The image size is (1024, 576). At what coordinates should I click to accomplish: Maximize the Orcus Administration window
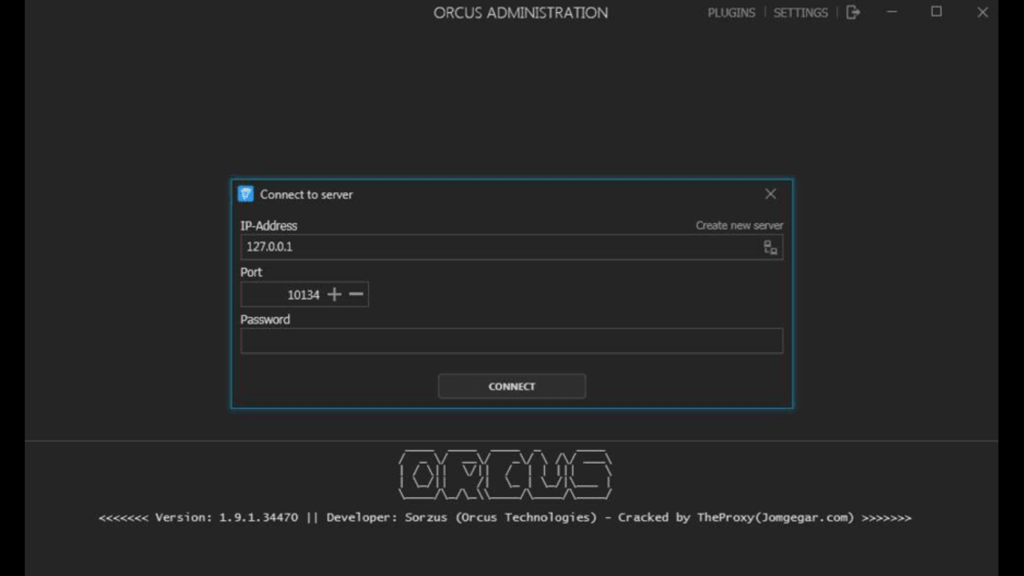936,12
